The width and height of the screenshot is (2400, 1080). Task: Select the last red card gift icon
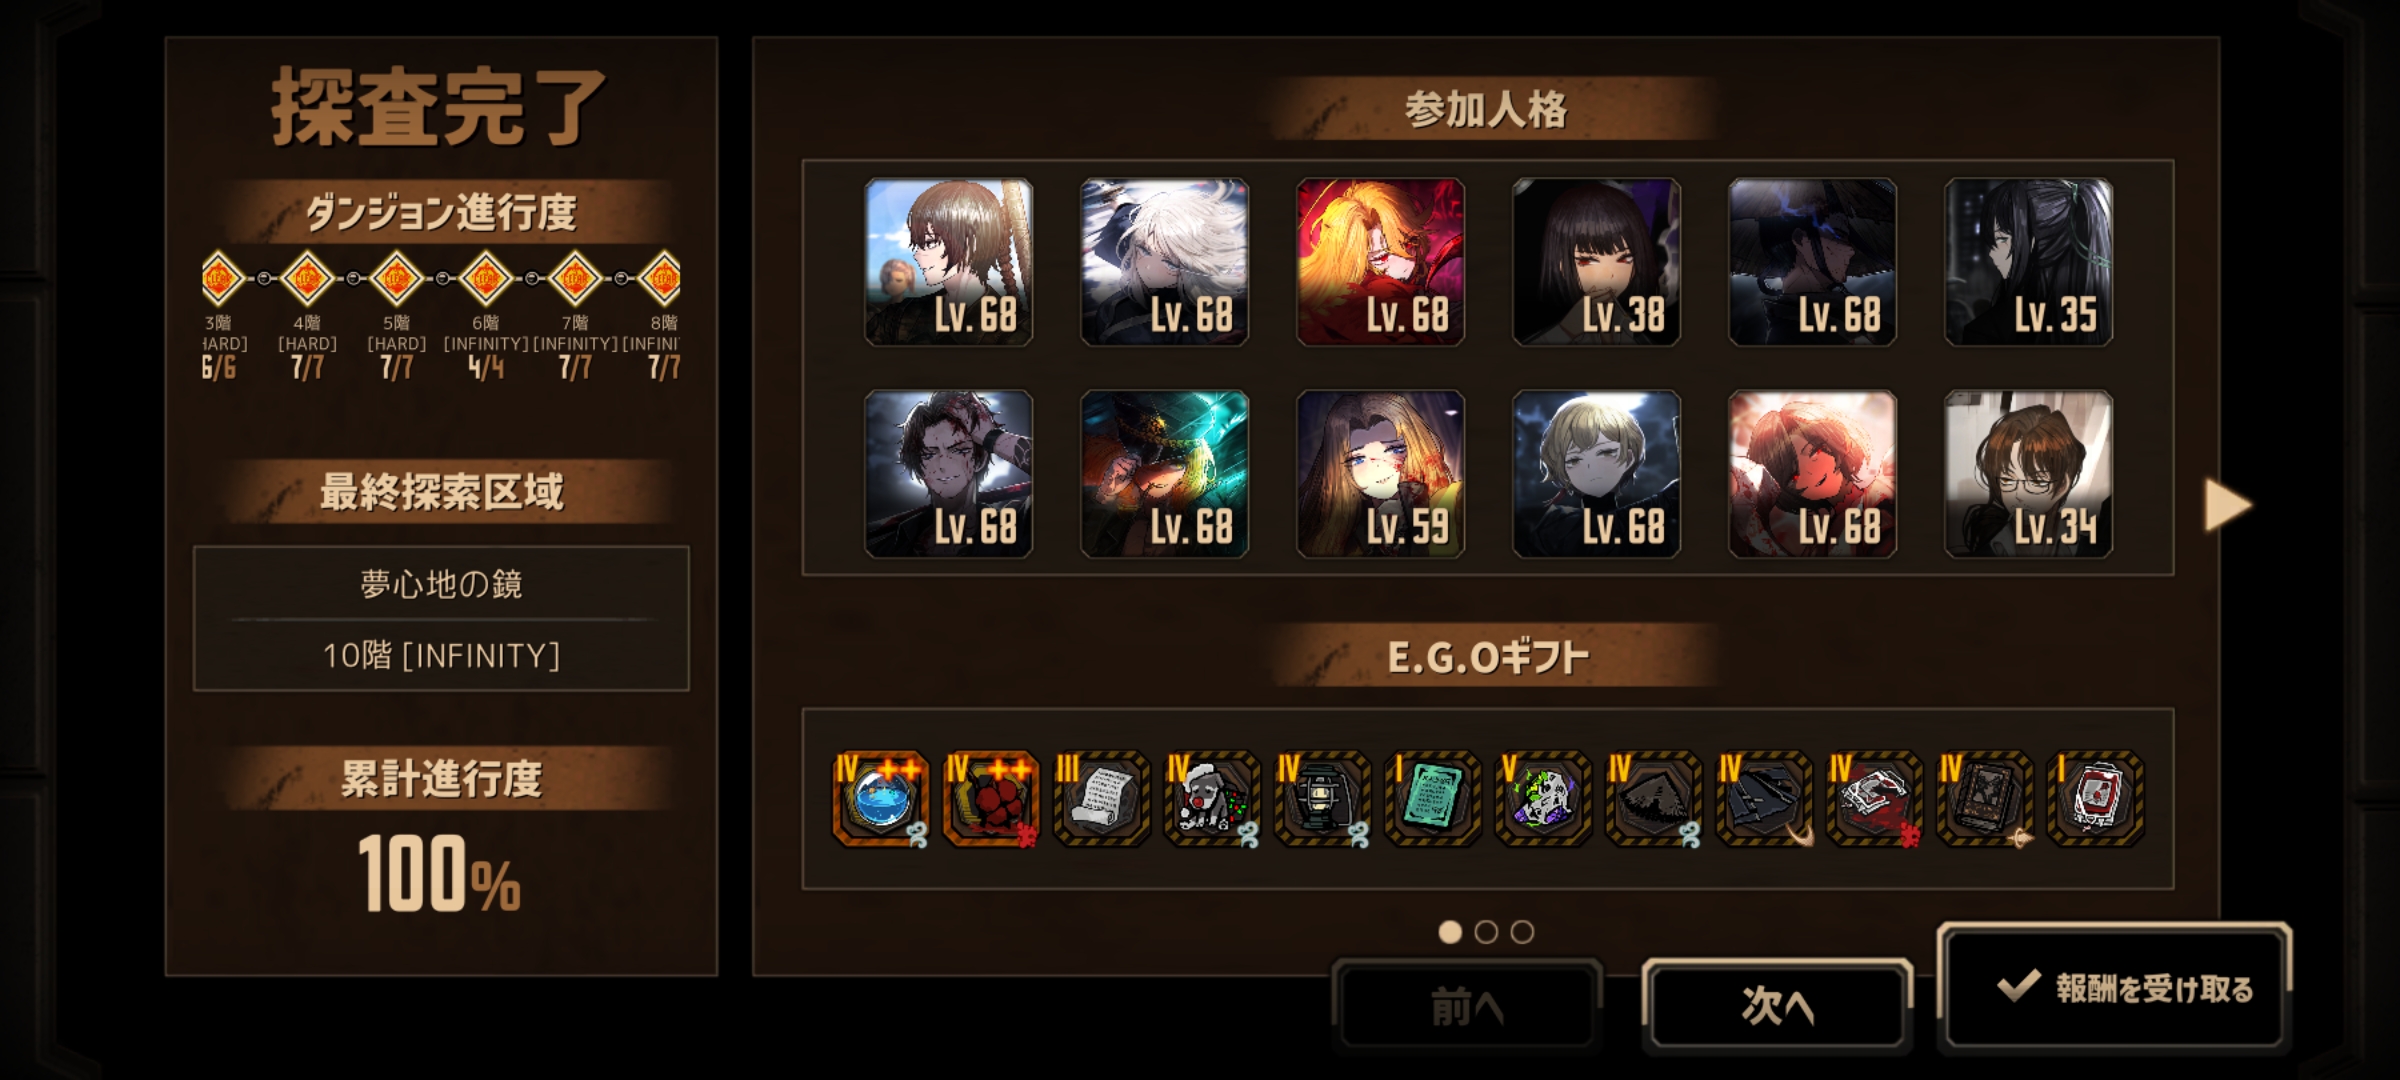pyautogui.click(x=2095, y=799)
